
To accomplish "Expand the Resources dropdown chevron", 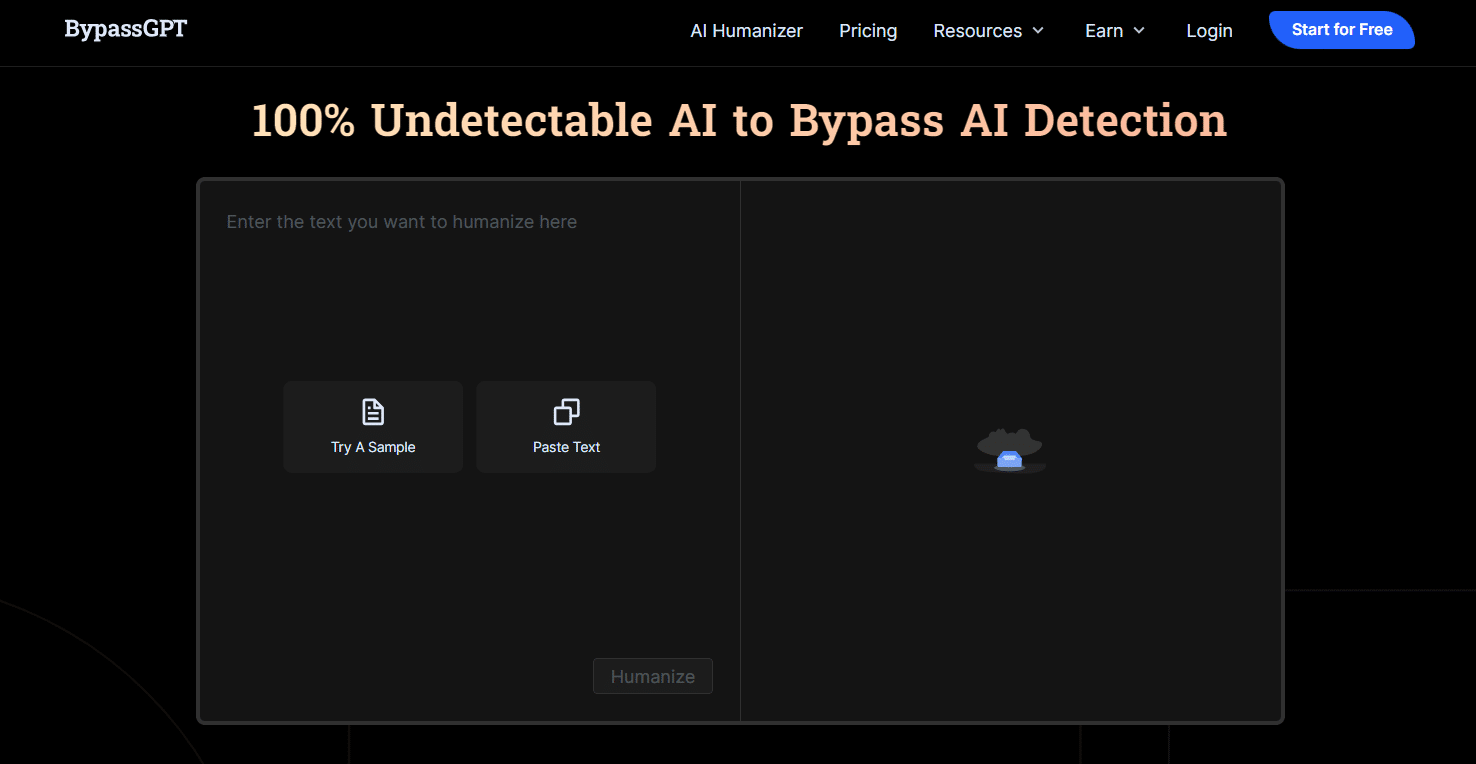I will (x=1038, y=31).
